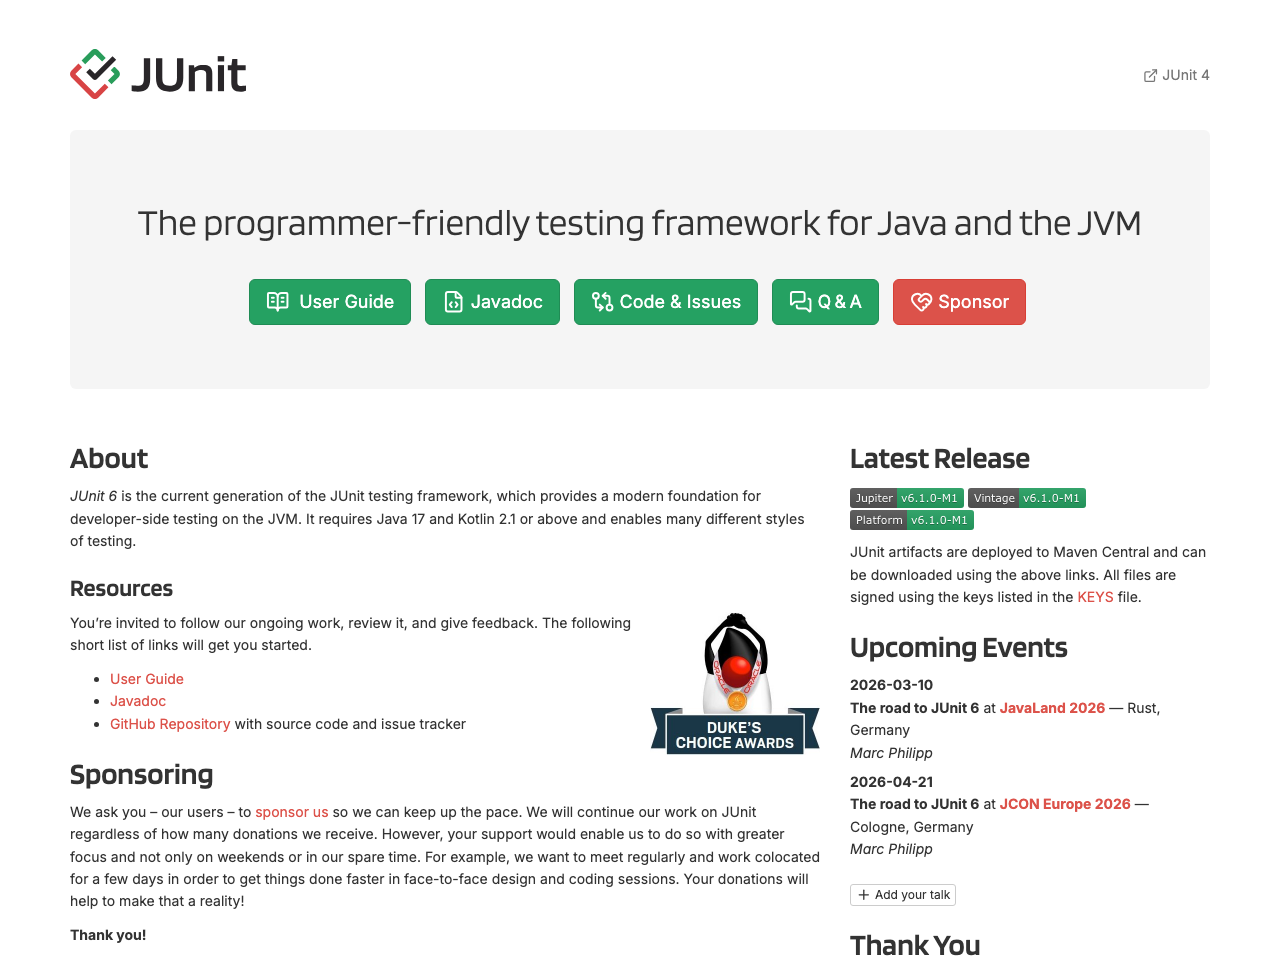Click the branch icon on Code & Issues
The image size is (1280, 960).
(x=603, y=301)
